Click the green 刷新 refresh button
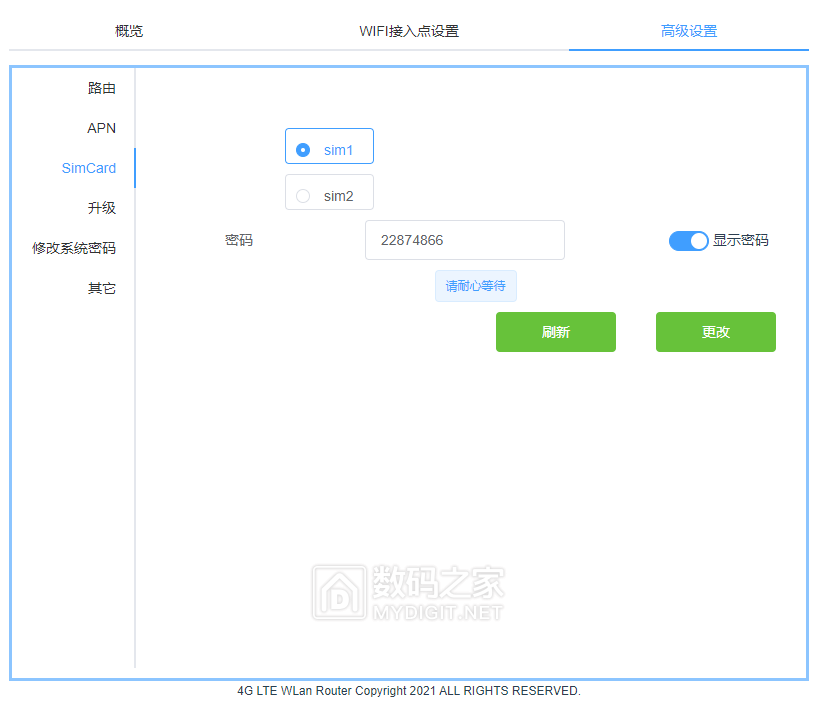Screen dimensions: 818x714 556,332
